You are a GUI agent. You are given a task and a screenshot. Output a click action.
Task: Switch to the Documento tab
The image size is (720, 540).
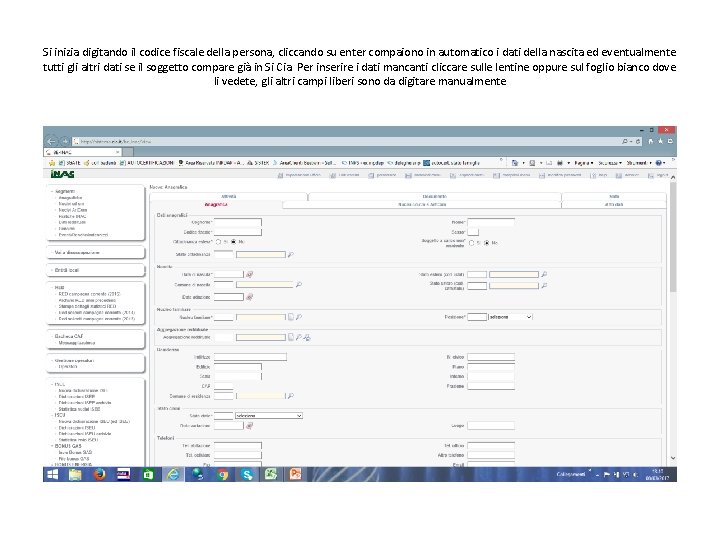coord(434,197)
